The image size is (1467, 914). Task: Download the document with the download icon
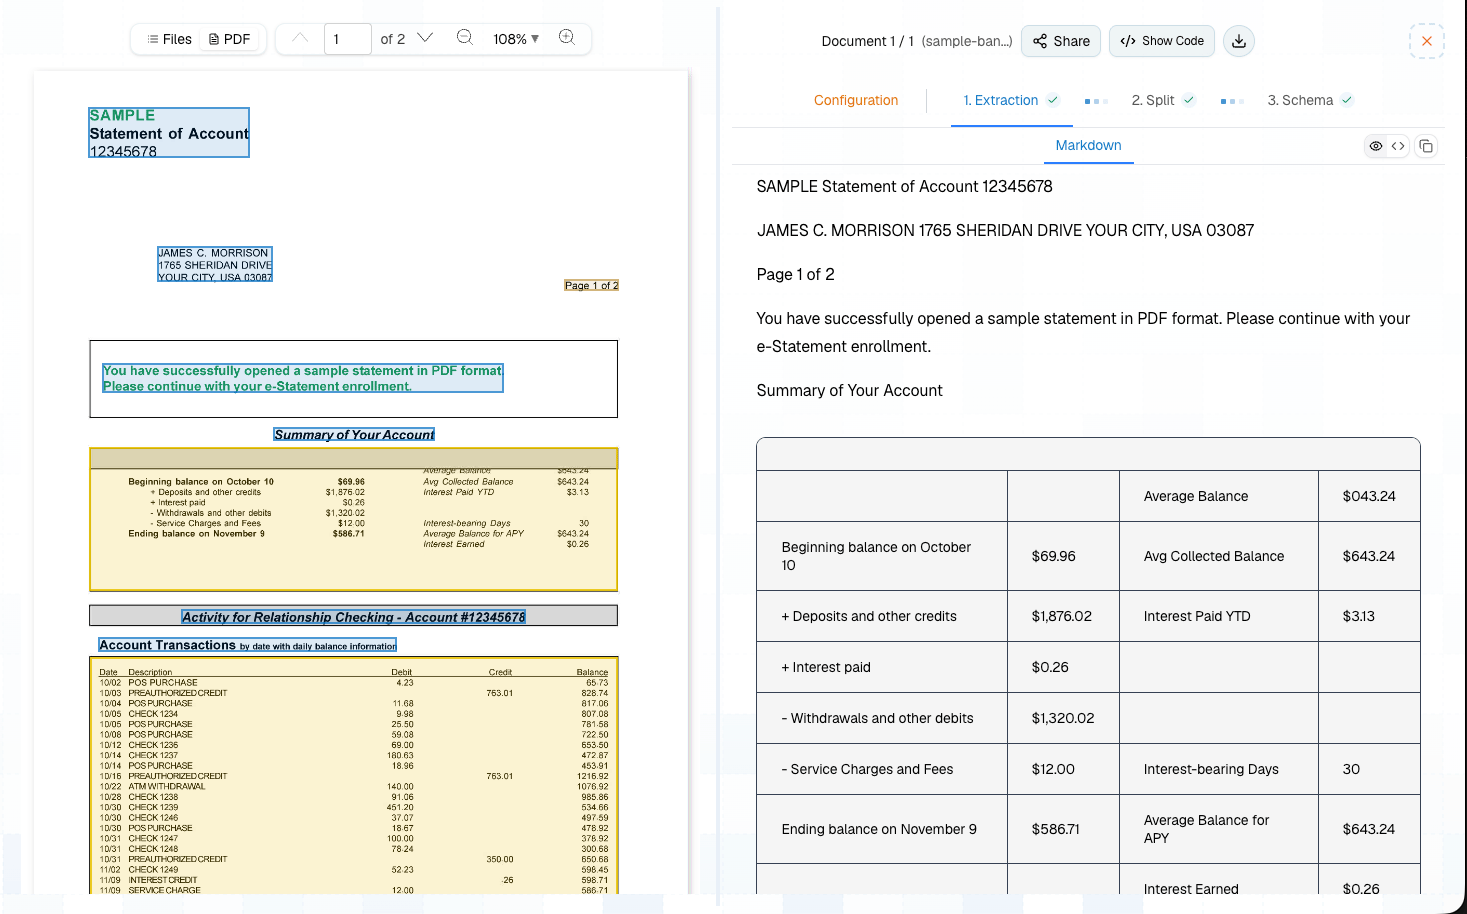1239,41
